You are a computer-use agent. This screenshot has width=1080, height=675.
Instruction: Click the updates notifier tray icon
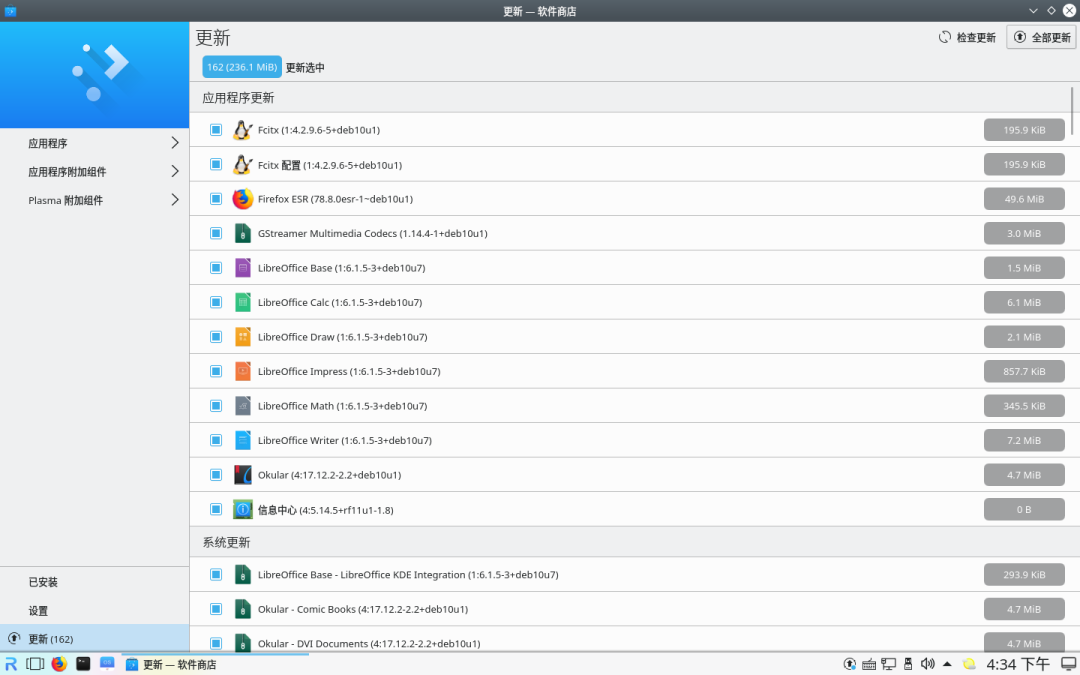pos(850,664)
